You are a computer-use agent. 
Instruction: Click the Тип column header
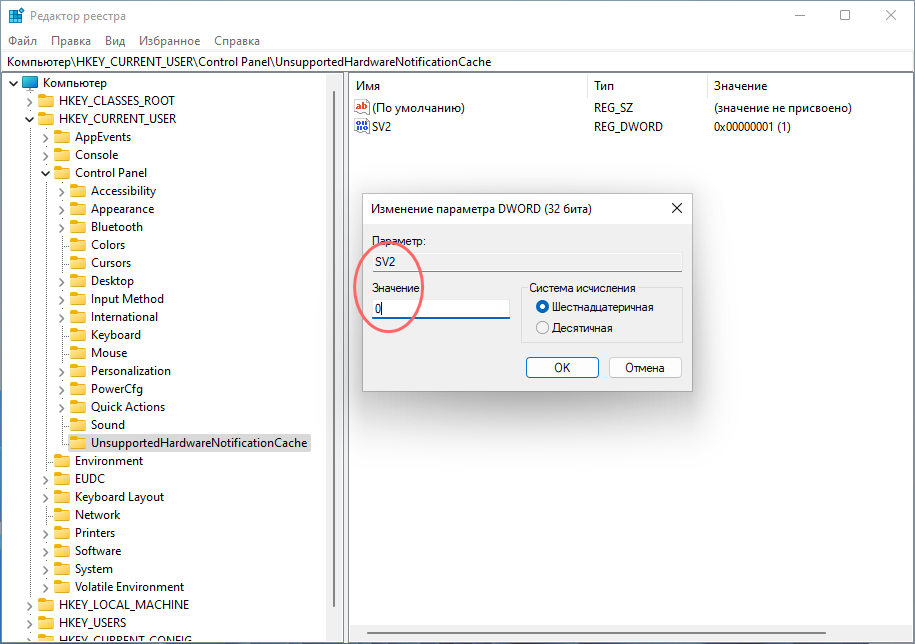tap(648, 86)
